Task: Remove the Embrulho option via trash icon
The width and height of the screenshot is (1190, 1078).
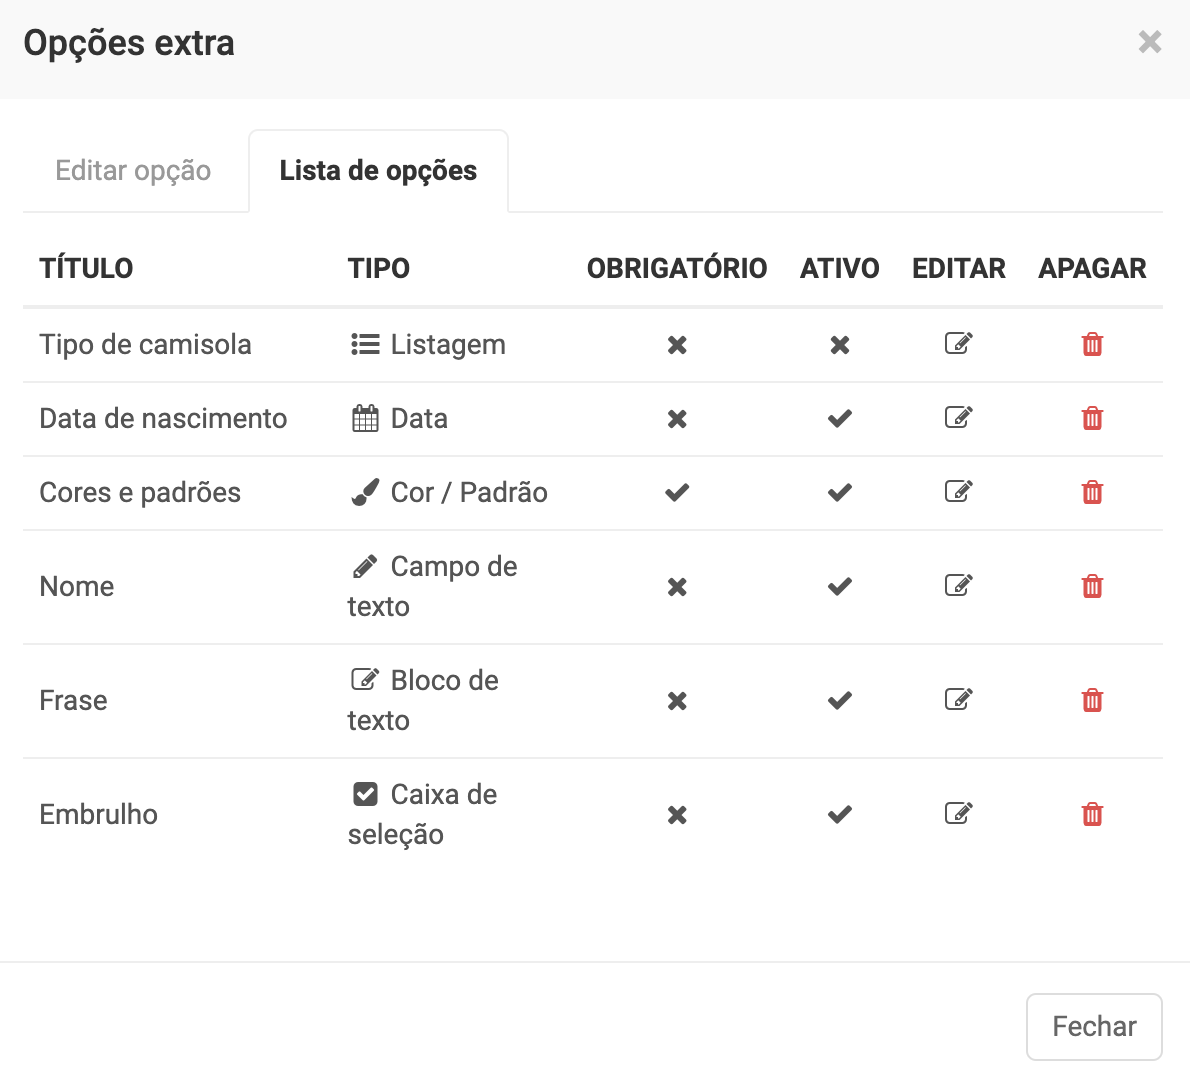Action: pos(1092,814)
